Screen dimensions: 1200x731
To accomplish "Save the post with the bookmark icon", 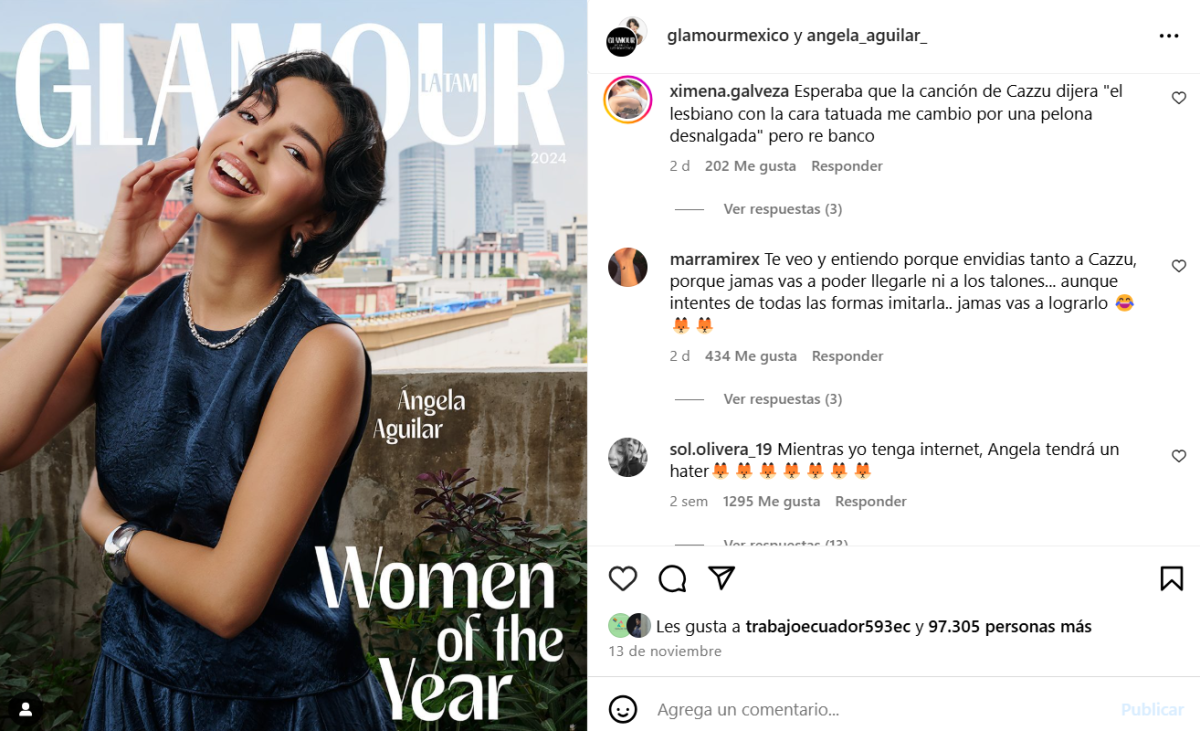I will point(1172,578).
